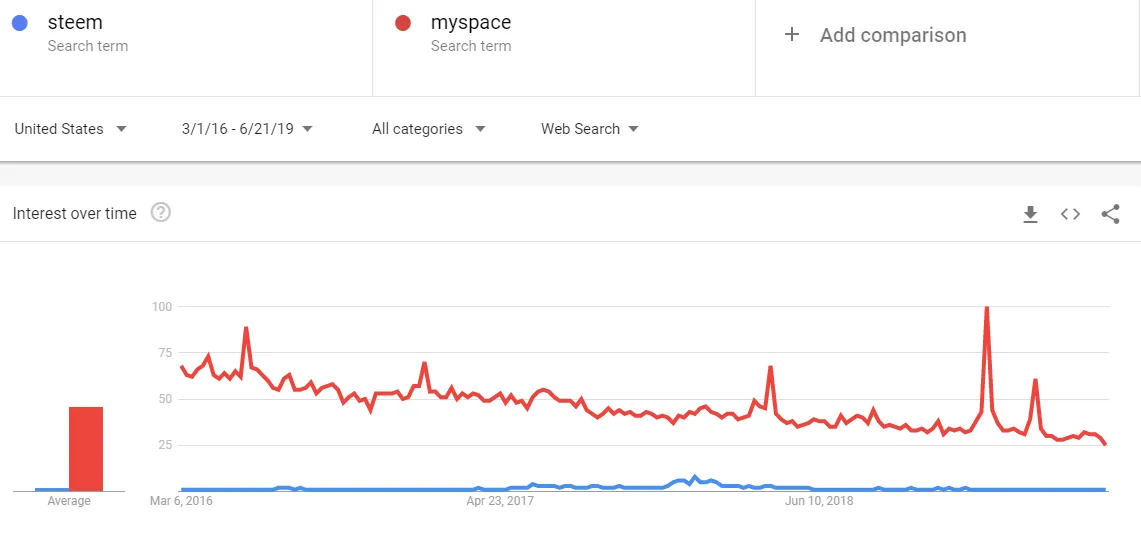Open the Interest over time help icon

coord(161,213)
